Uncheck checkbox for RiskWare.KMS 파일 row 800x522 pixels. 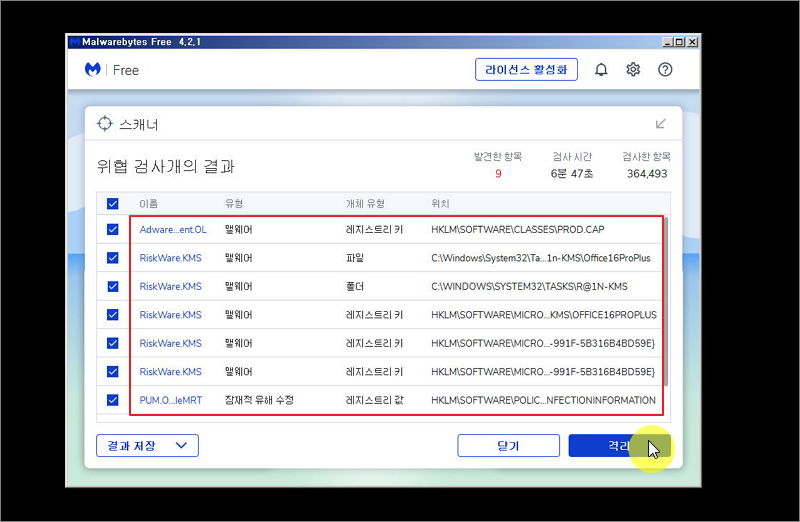(x=113, y=258)
